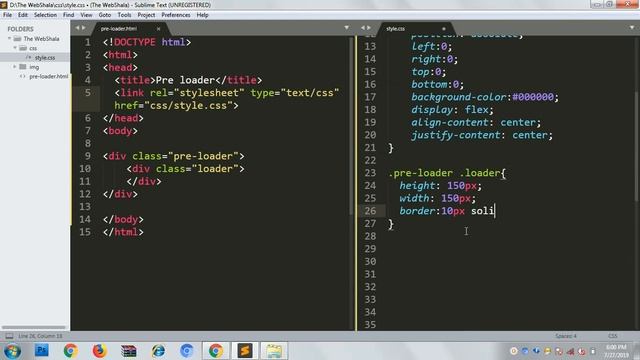The height and width of the screenshot is (360, 640).
Task: Open WinRAR from the taskbar
Action: [129, 351]
